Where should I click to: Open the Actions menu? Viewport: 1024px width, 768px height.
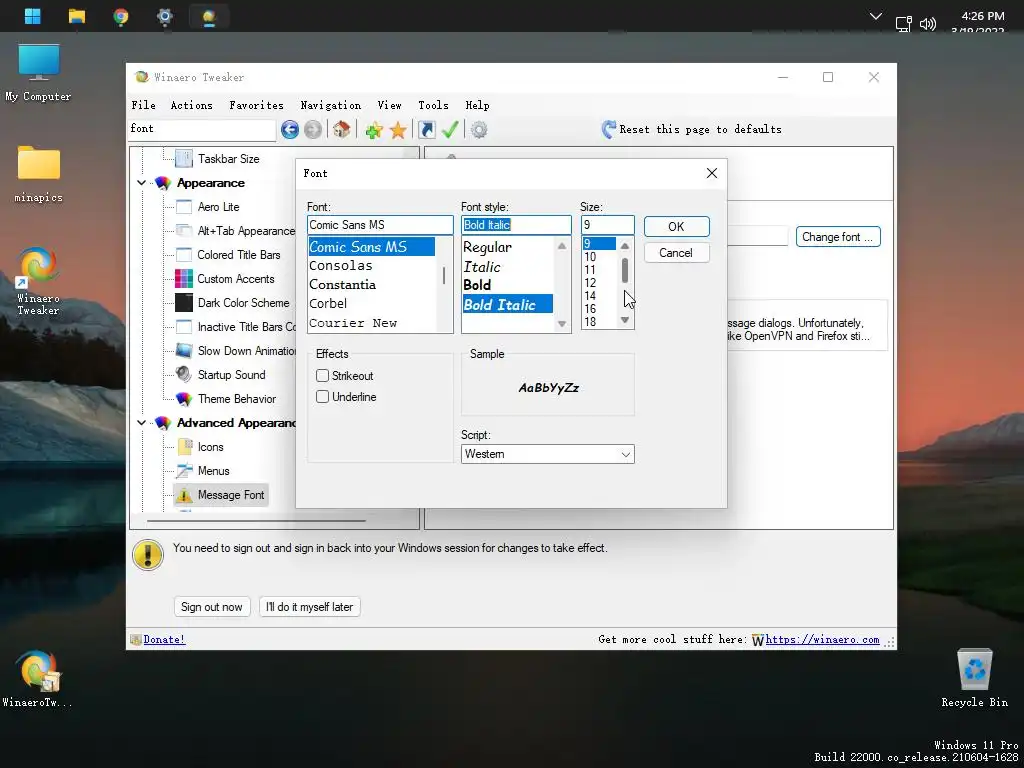click(191, 105)
